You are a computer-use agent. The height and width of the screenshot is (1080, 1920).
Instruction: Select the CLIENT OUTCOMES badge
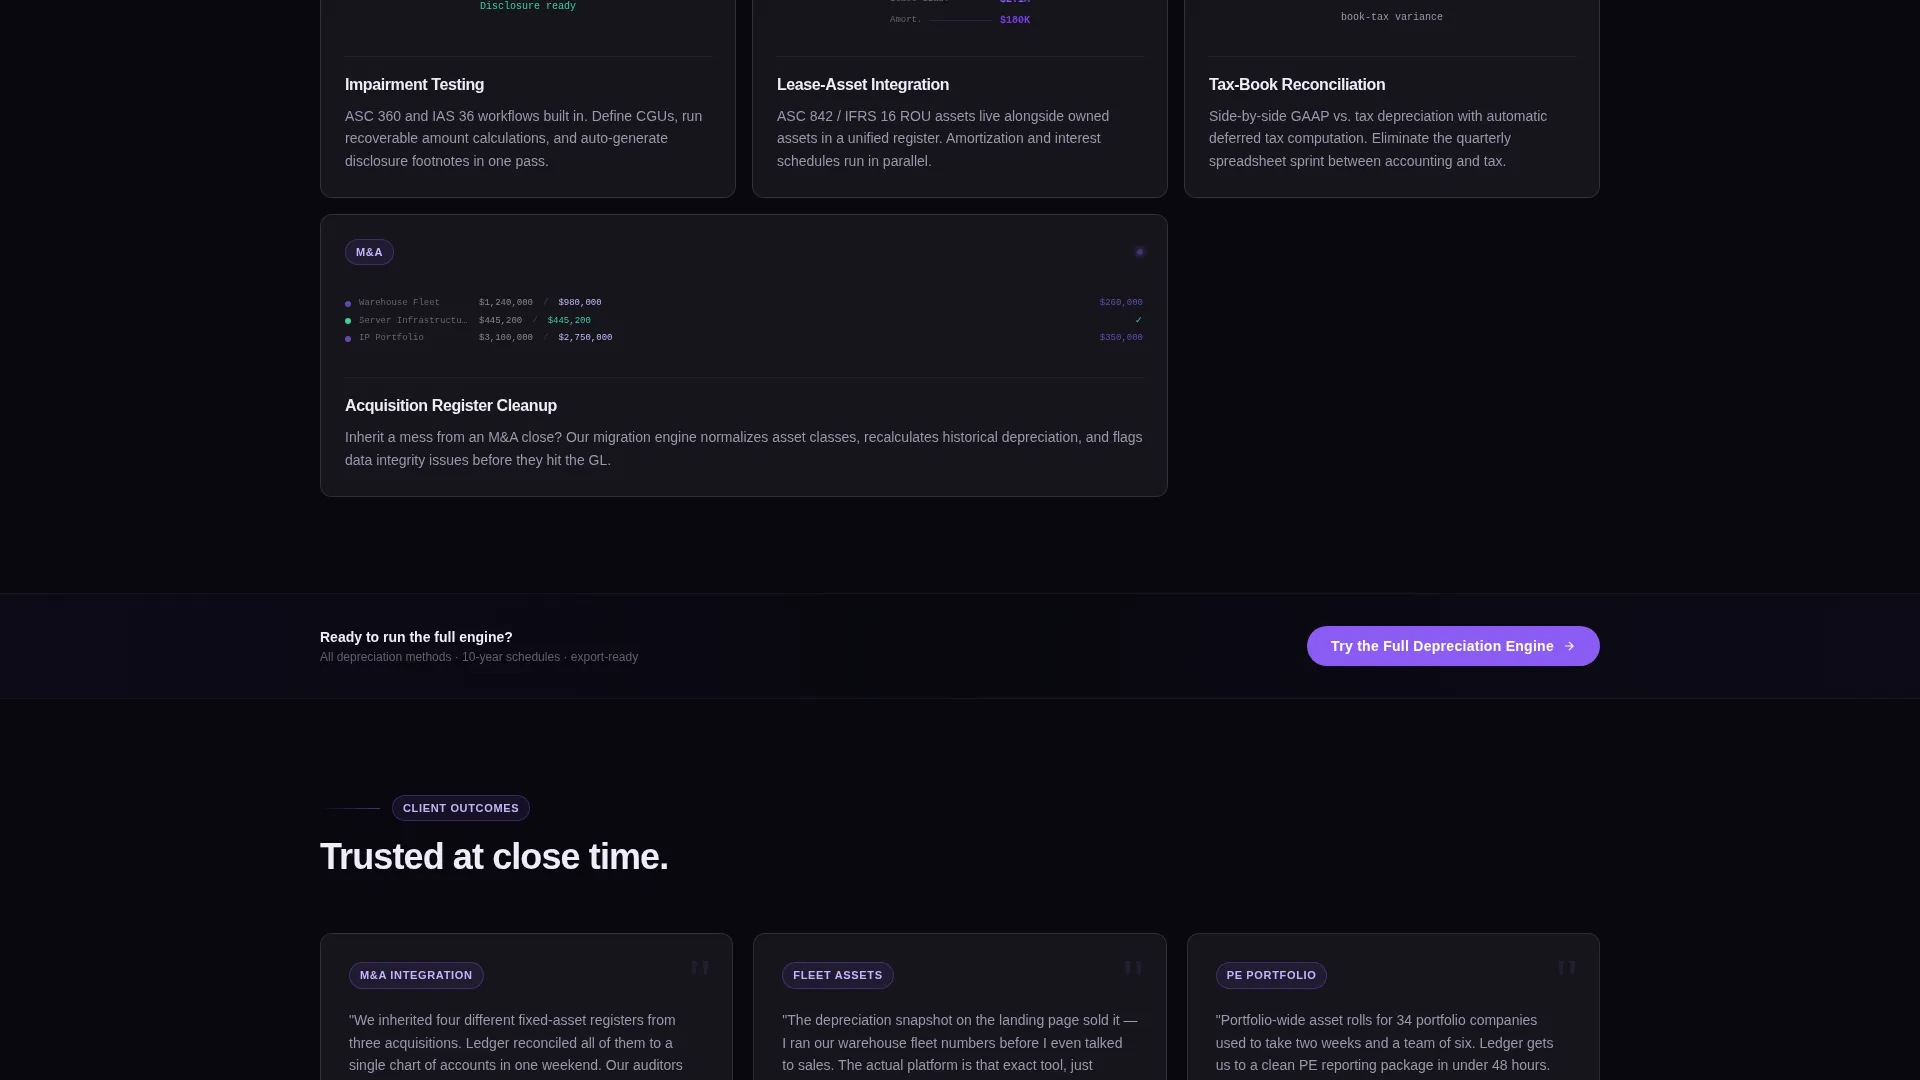[461, 808]
